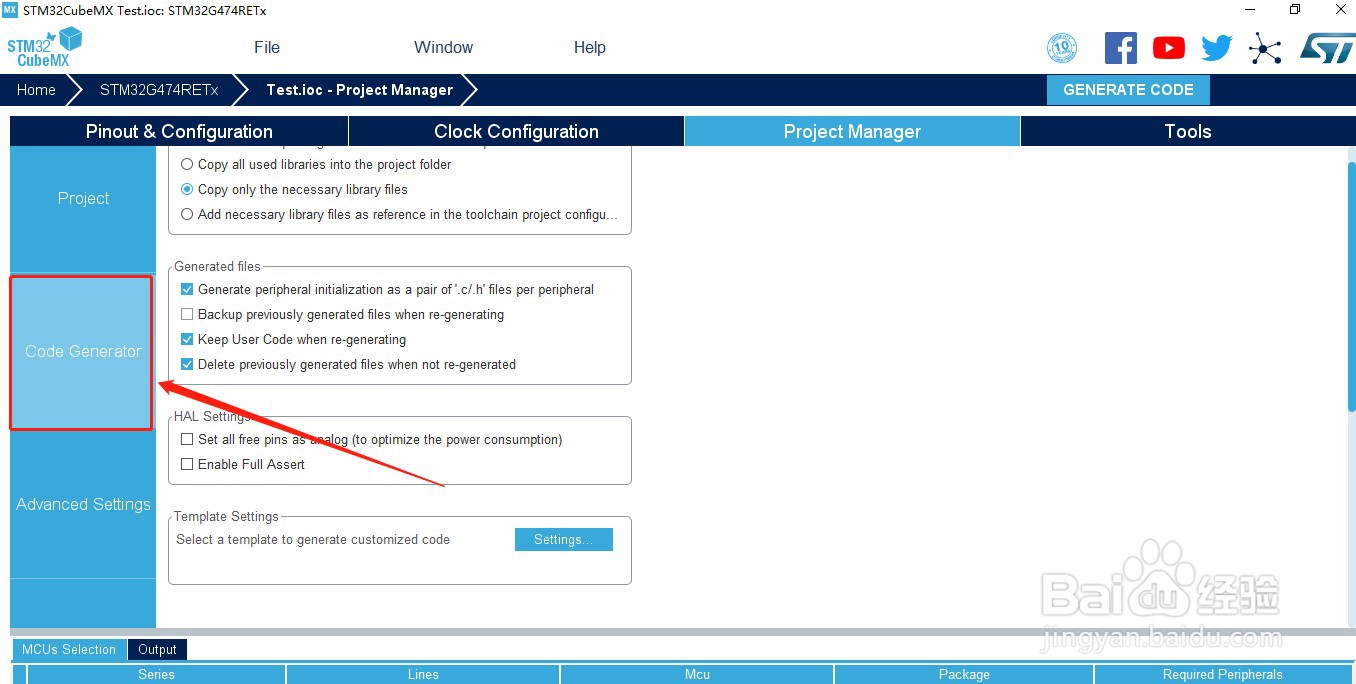Switch to Pinout & Configuration tab
This screenshot has height=684, width=1356.
coord(179,131)
